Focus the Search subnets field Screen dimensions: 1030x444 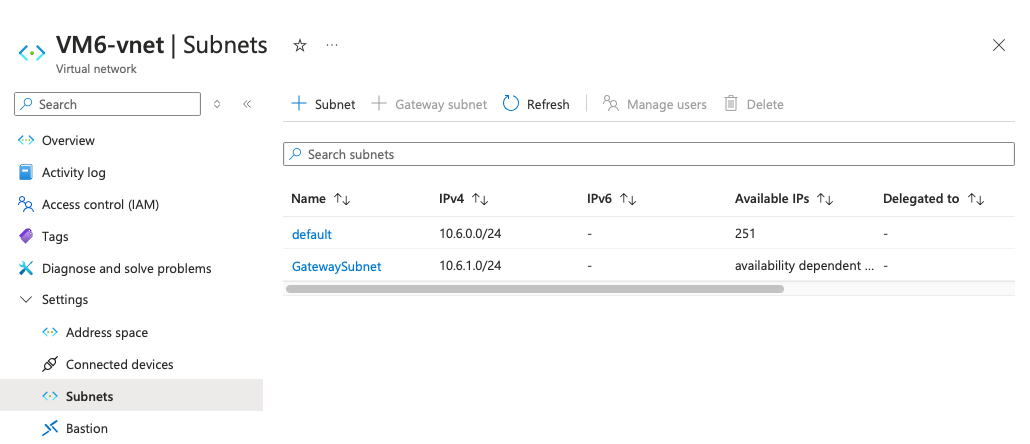tap(648, 154)
